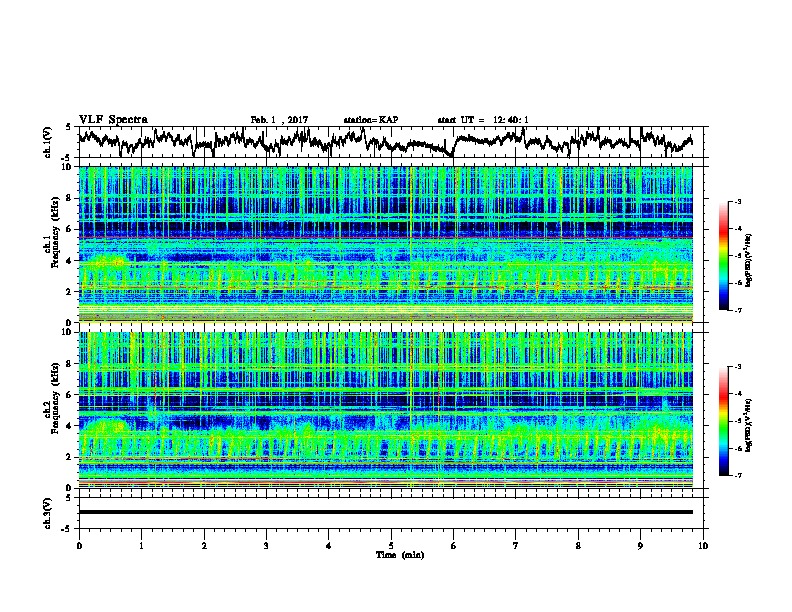The image size is (792, 612).
Task: Click the "VLF Spectra" plot title
Action: [113, 120]
